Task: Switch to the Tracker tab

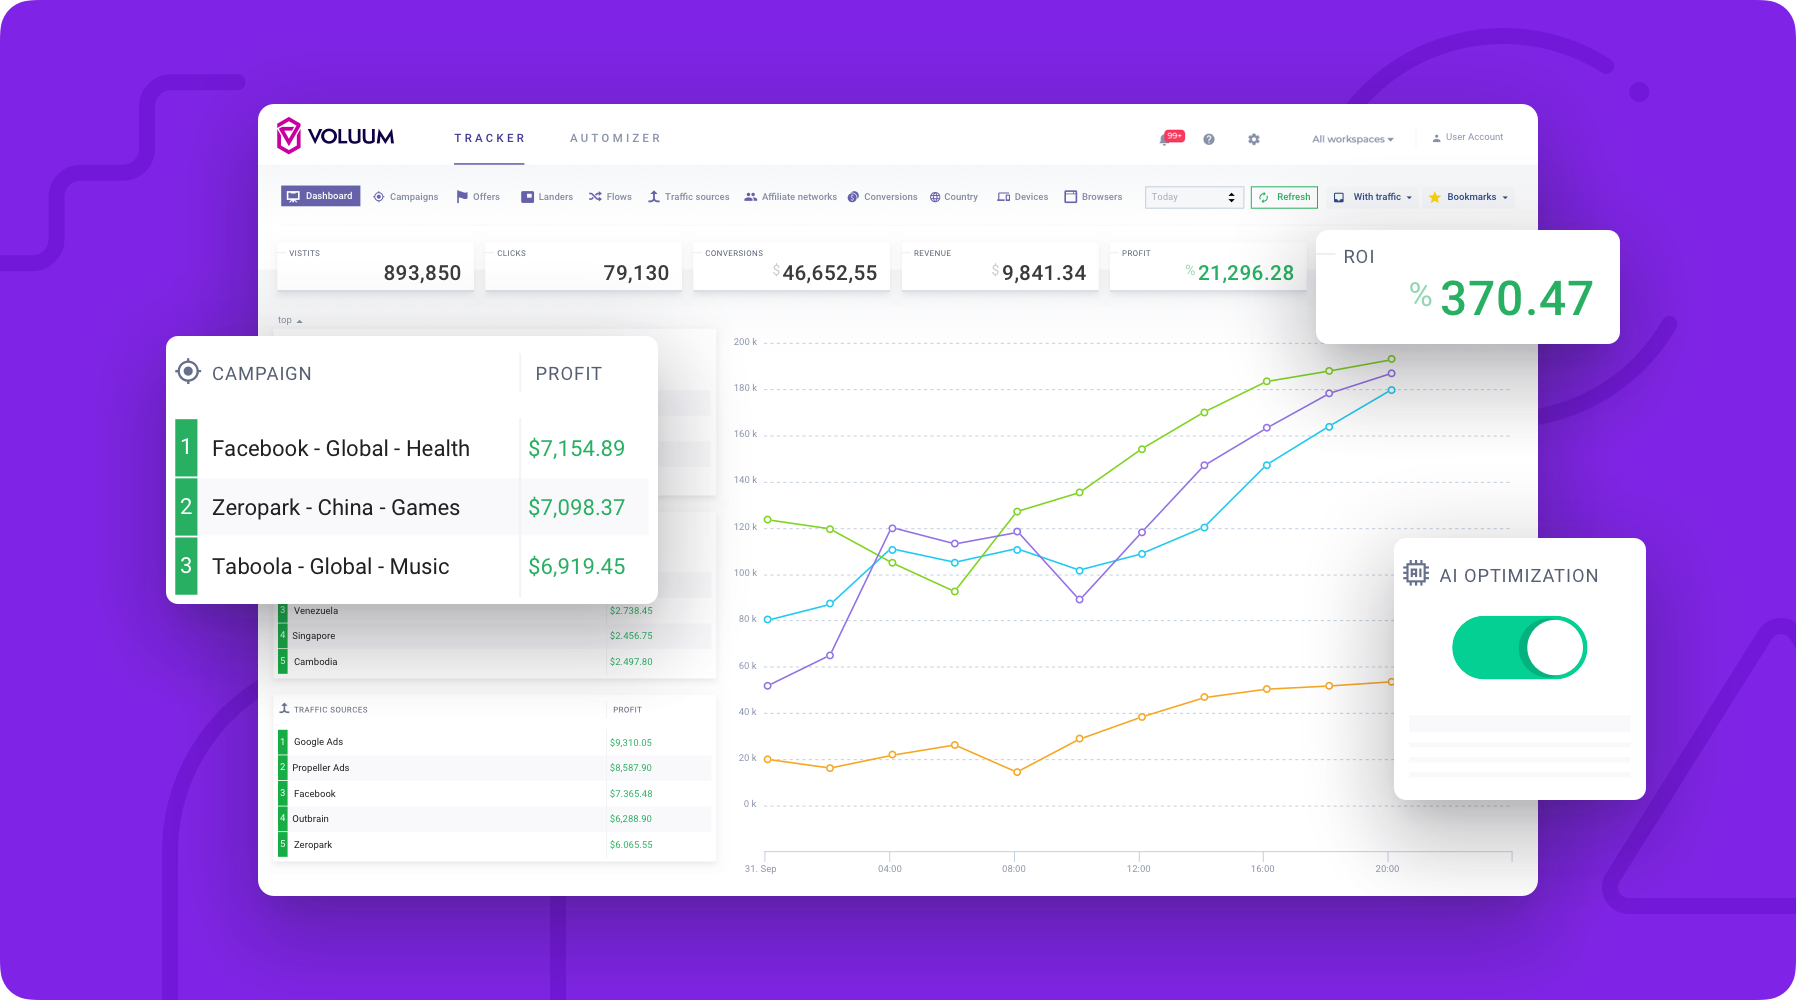Action: pyautogui.click(x=490, y=138)
